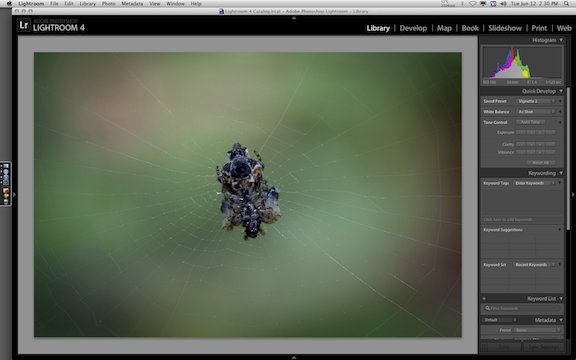Image resolution: width=576 pixels, height=360 pixels.
Task: Collapse the Keyword List panel
Action: point(561,298)
